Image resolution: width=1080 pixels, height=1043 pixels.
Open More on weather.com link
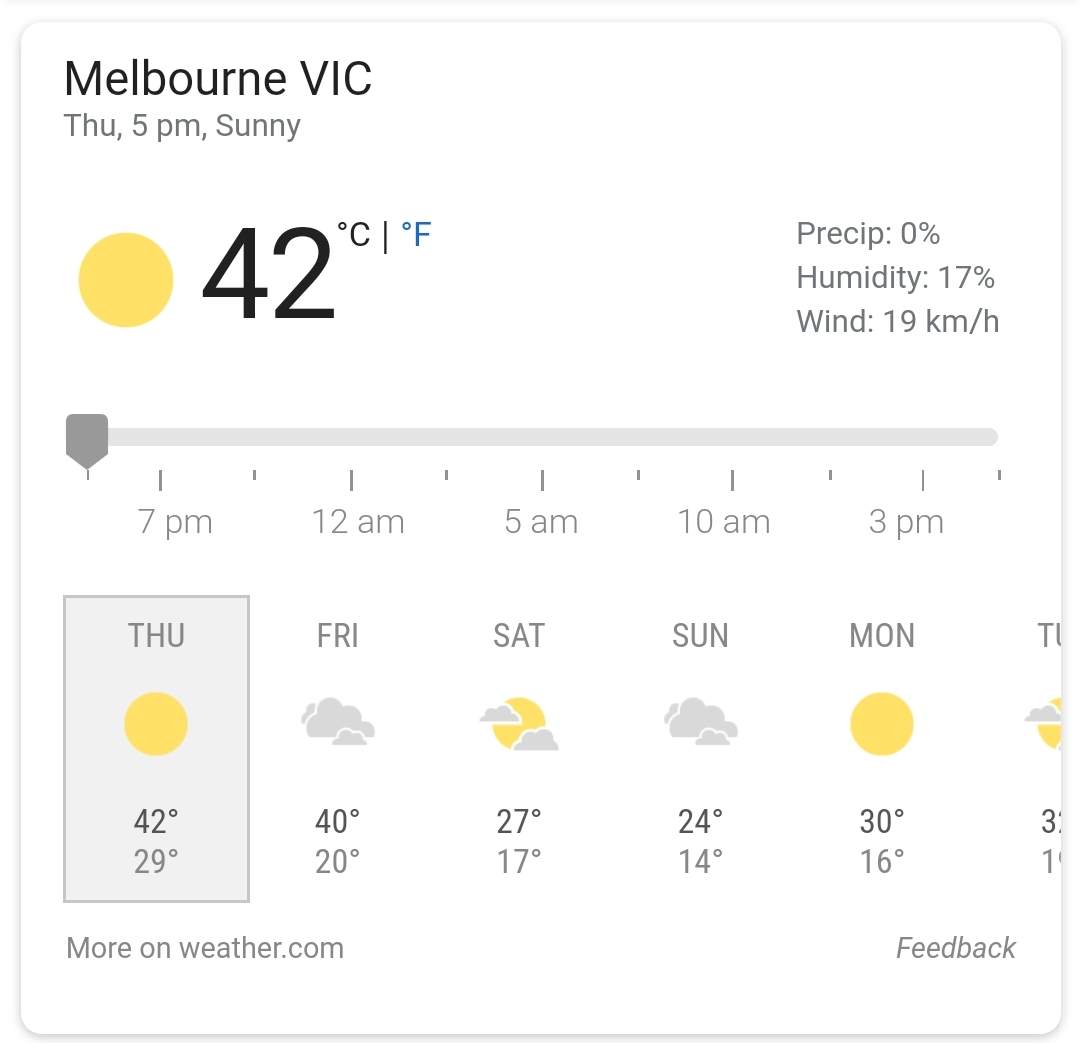pyautogui.click(x=205, y=948)
